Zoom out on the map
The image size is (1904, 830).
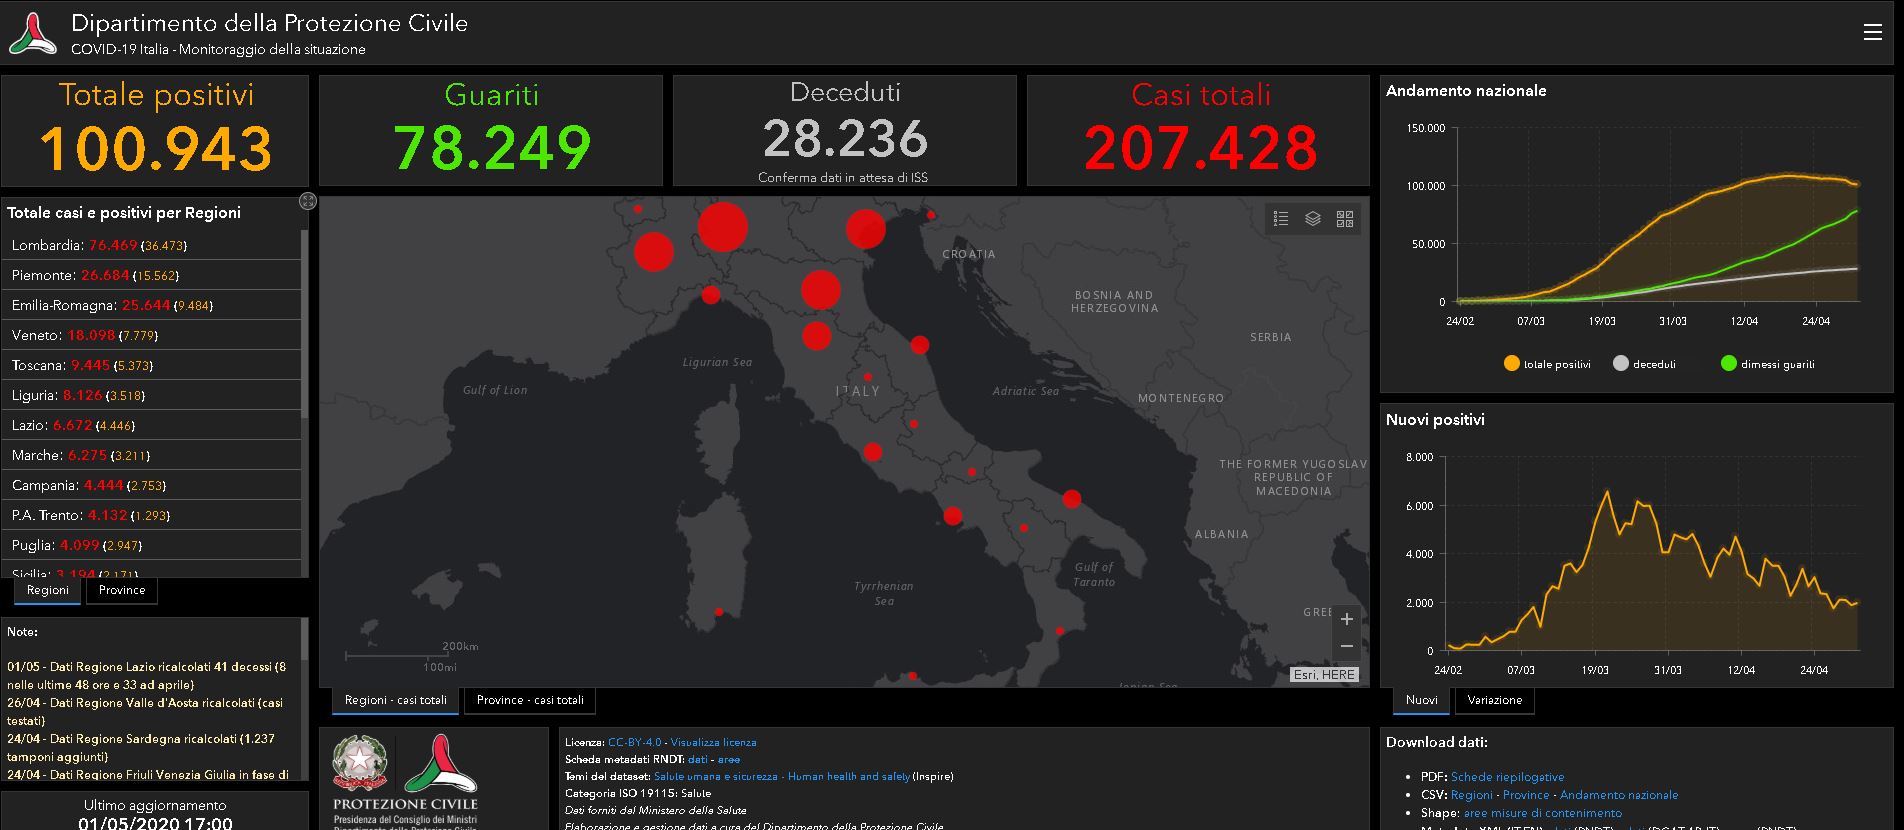point(1346,647)
